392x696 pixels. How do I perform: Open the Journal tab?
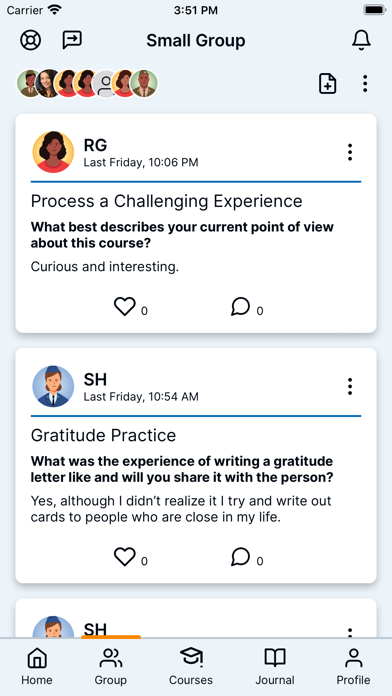pos(275,666)
